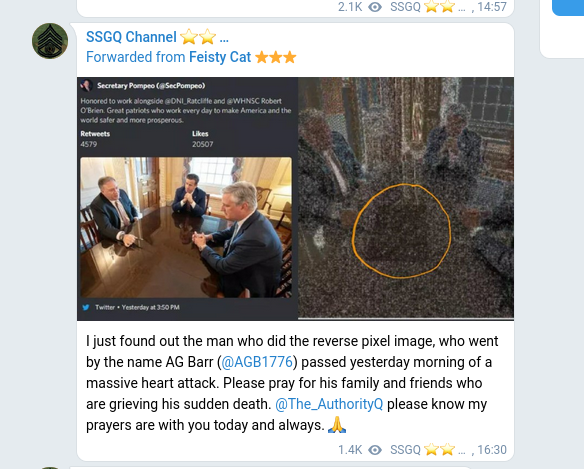Click the Secretary Pompeo profile picture
This screenshot has height=469, width=584.
(86, 86)
